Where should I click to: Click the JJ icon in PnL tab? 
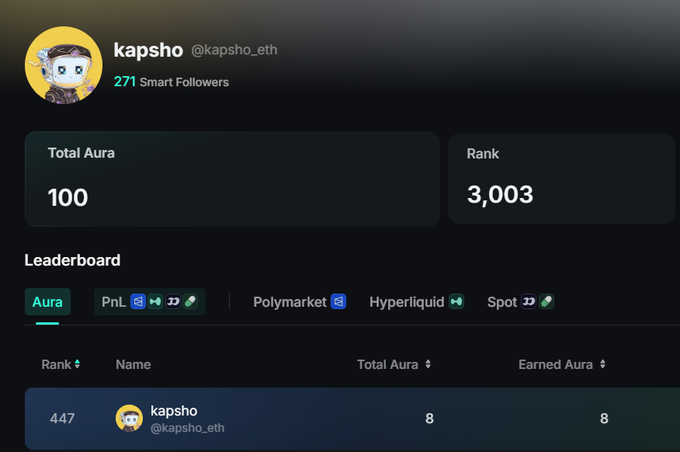[173, 301]
